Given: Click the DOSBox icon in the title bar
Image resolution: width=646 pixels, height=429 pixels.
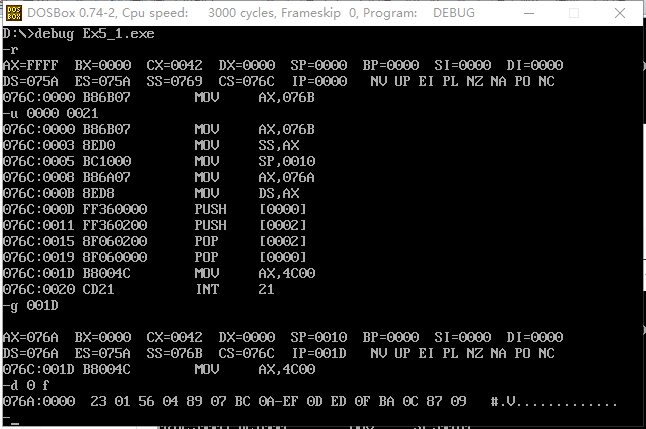Looking at the screenshot, I should pyautogui.click(x=14, y=13).
